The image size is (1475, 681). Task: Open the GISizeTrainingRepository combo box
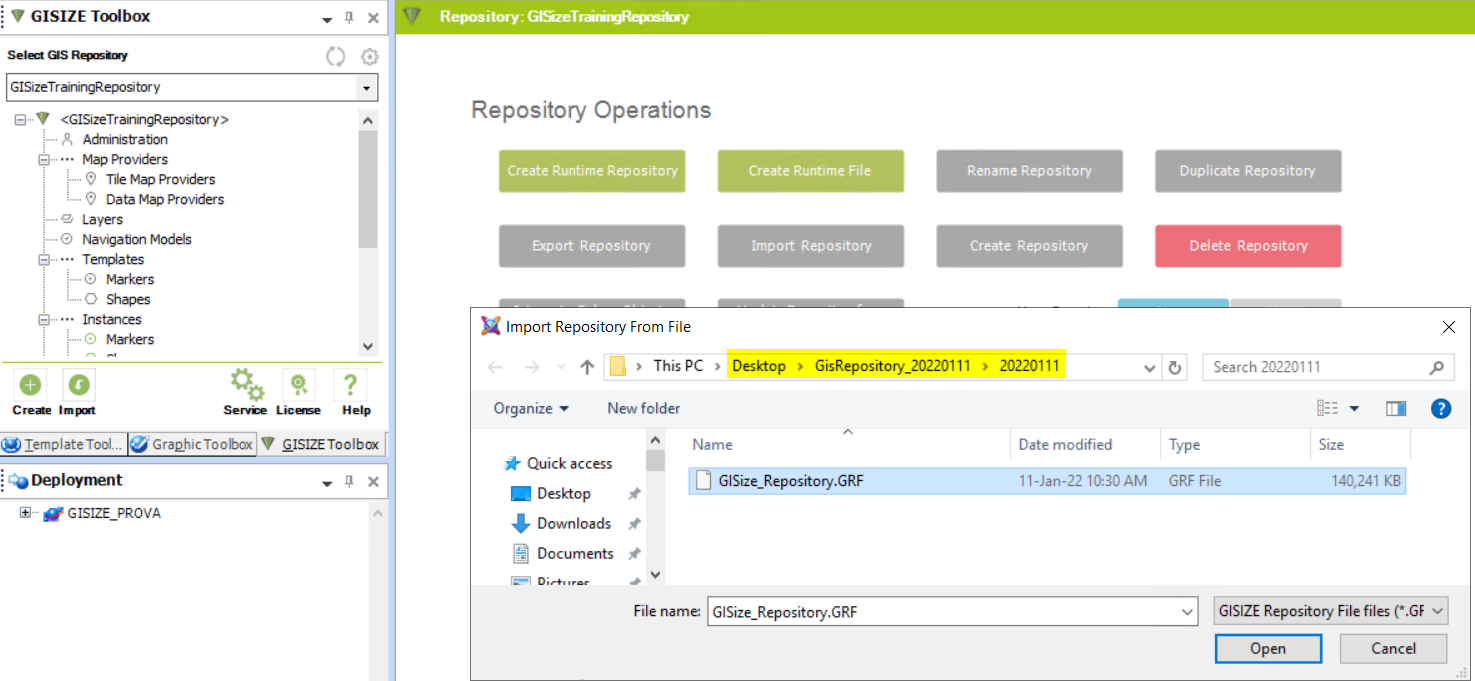192,87
